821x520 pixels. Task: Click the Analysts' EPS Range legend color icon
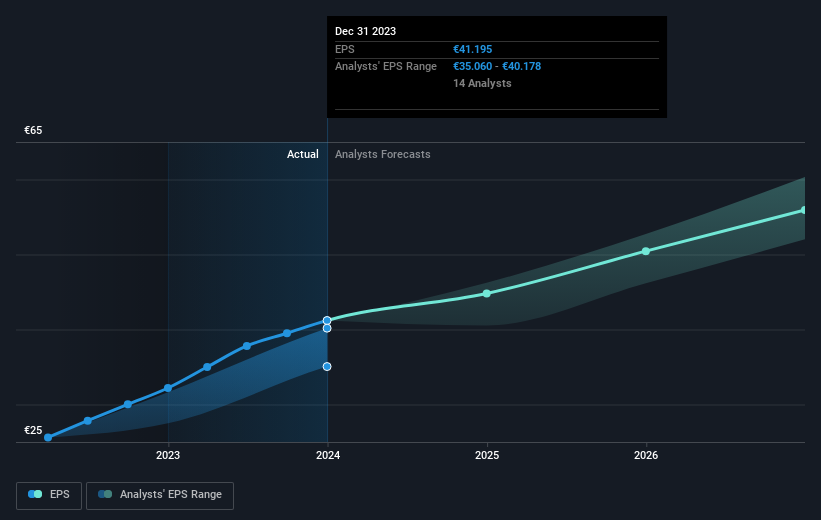coord(105,494)
